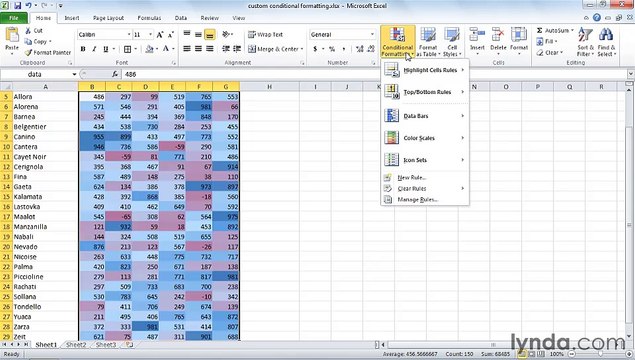Screen dimensions: 635x360
Task: Click the Decrease Decimal icon
Action: pos(371,49)
